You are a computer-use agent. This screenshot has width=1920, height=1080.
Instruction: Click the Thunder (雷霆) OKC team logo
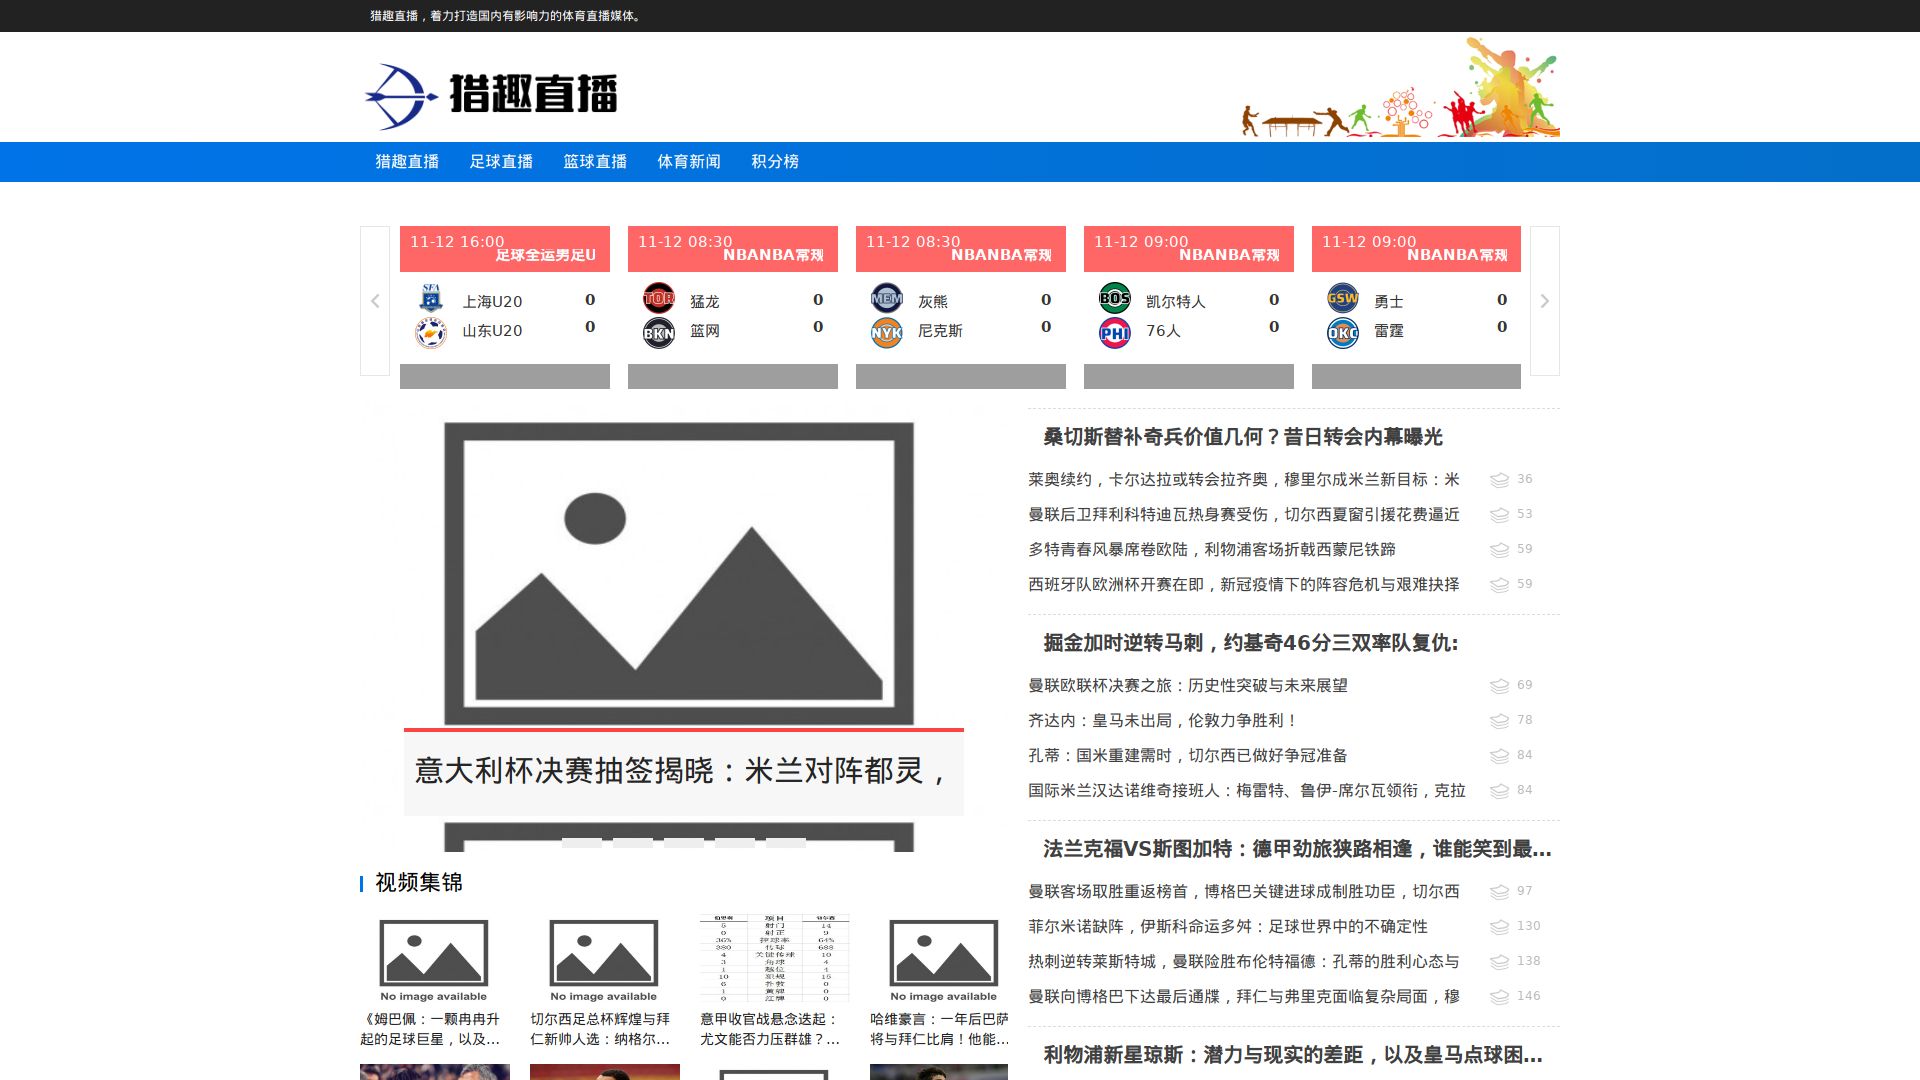1342,332
